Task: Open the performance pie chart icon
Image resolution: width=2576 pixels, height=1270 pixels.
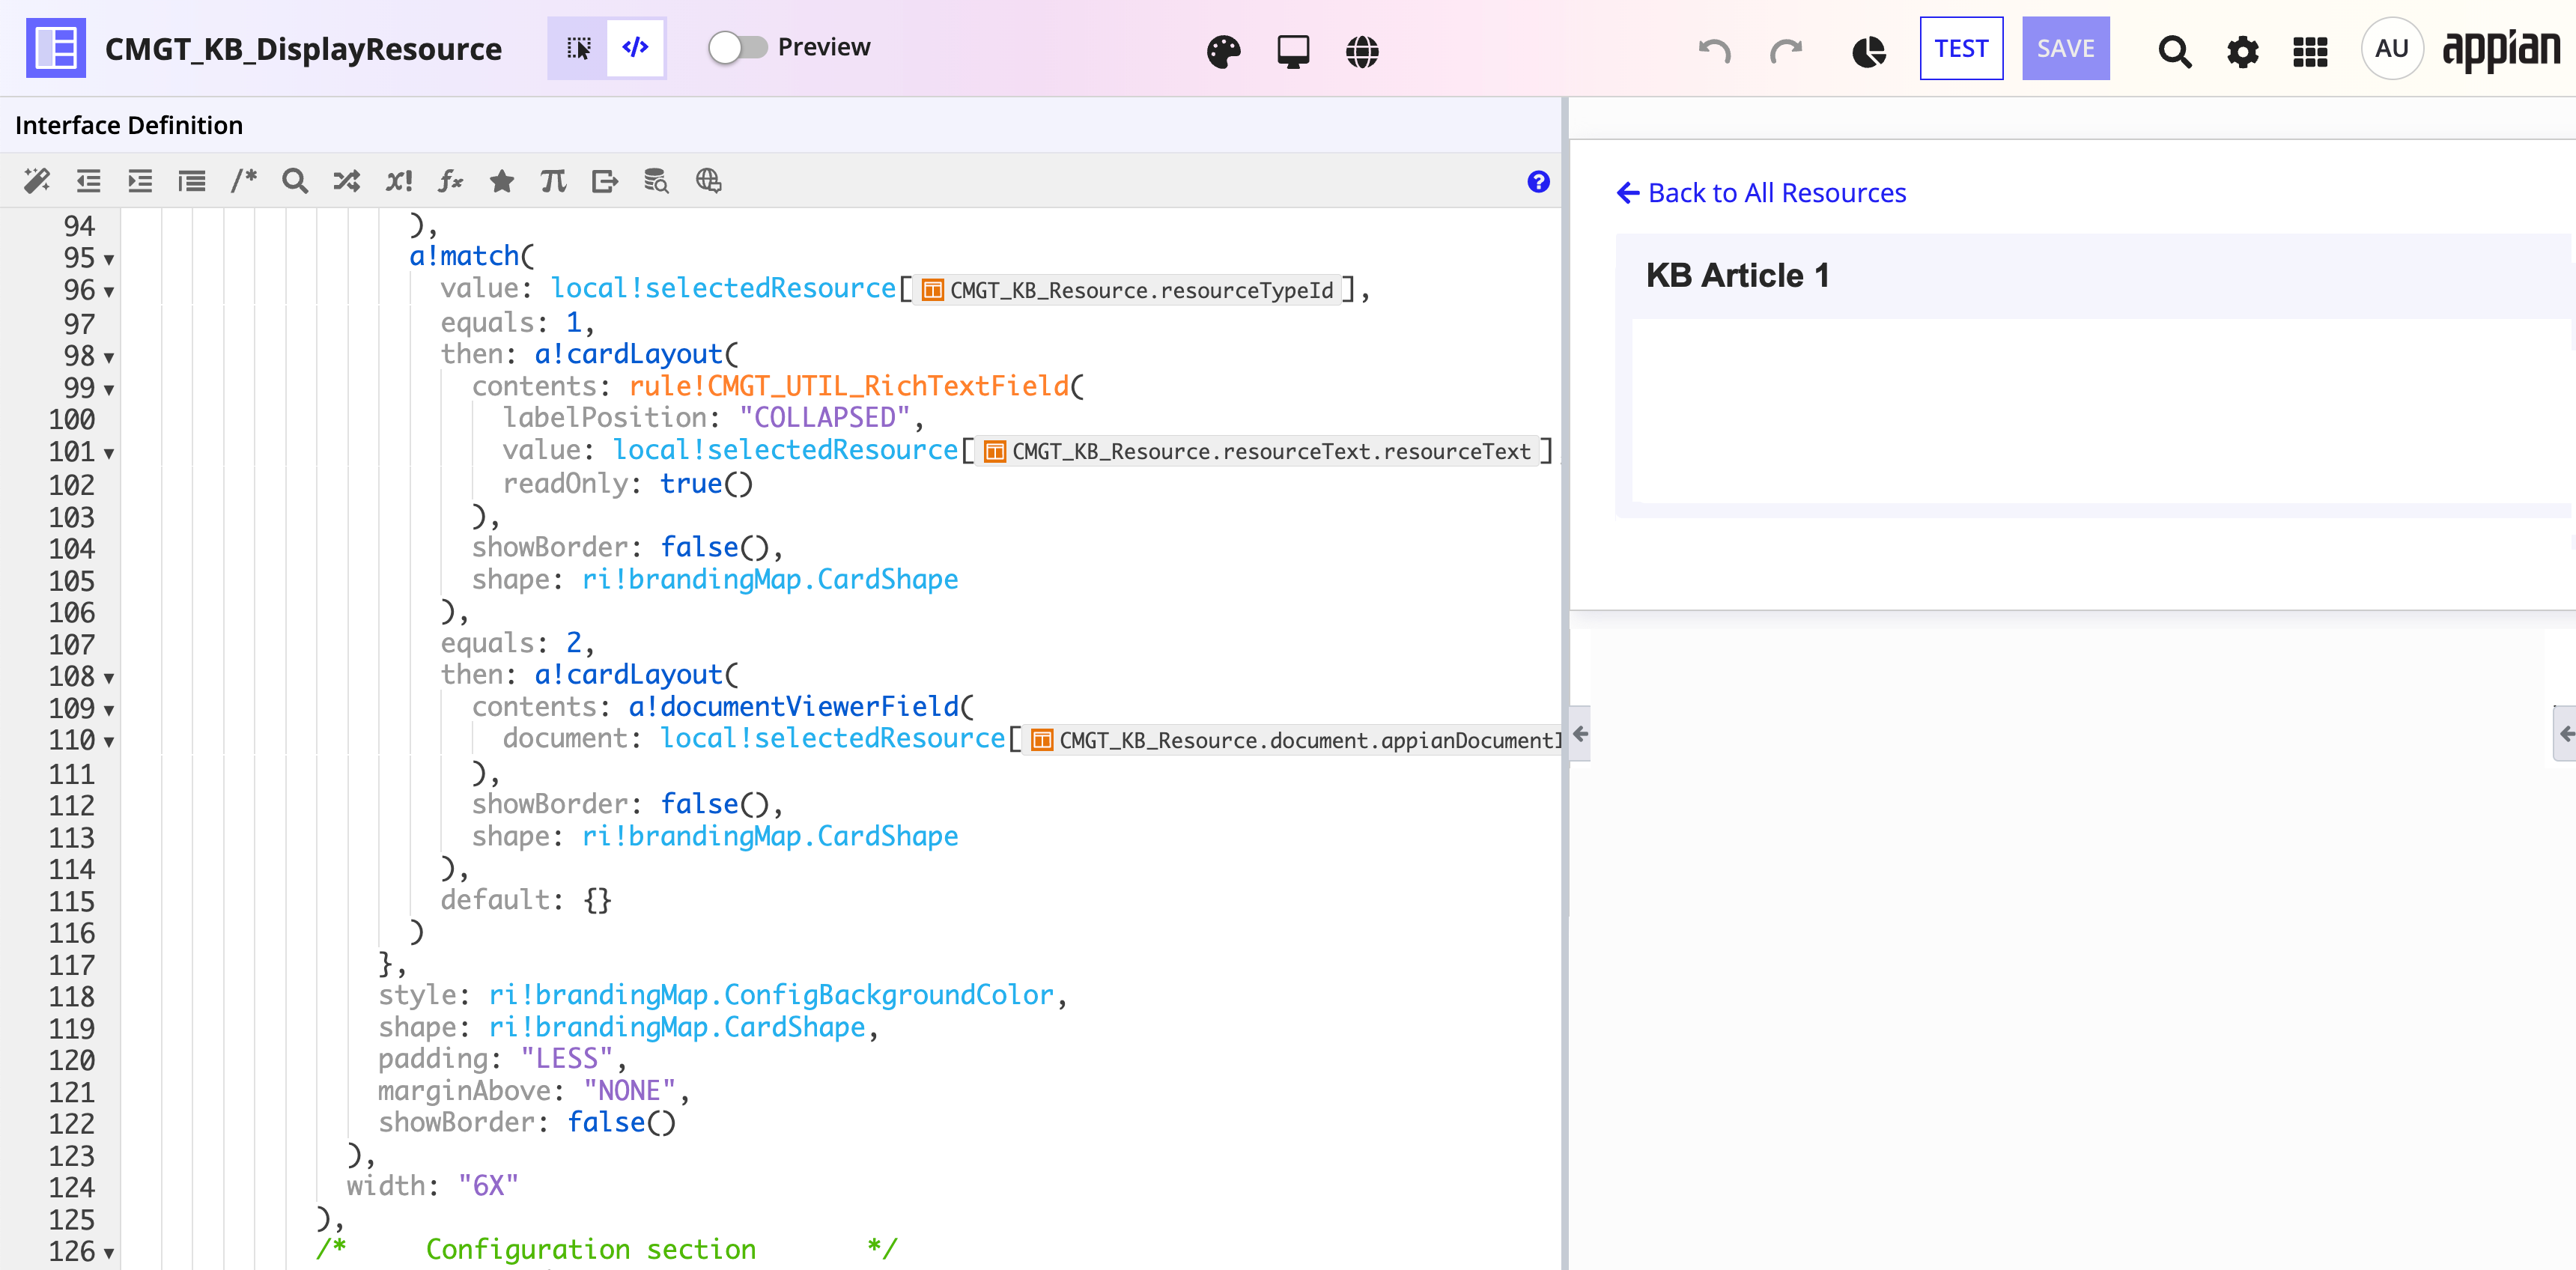Action: coord(1868,51)
